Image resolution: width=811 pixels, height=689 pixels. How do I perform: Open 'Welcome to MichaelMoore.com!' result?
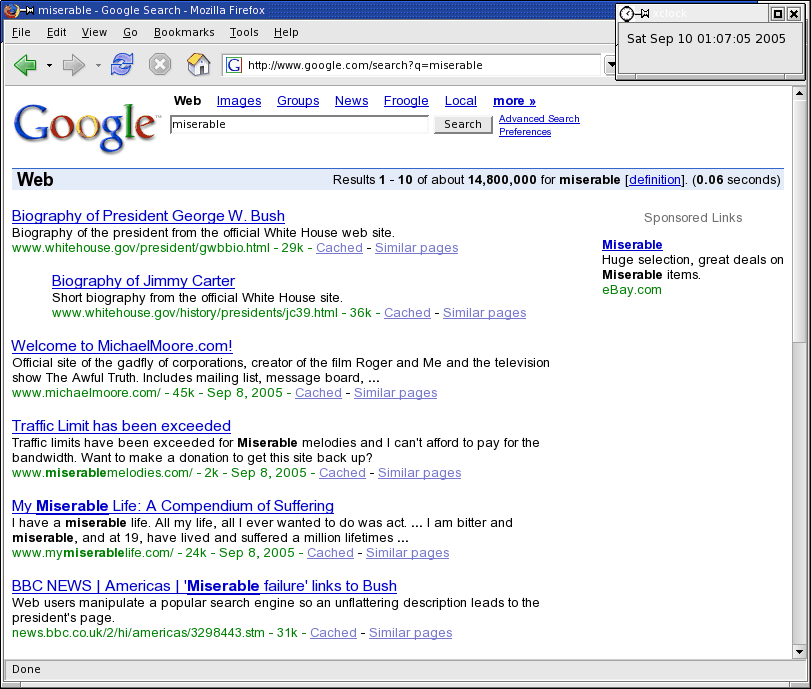click(x=122, y=346)
